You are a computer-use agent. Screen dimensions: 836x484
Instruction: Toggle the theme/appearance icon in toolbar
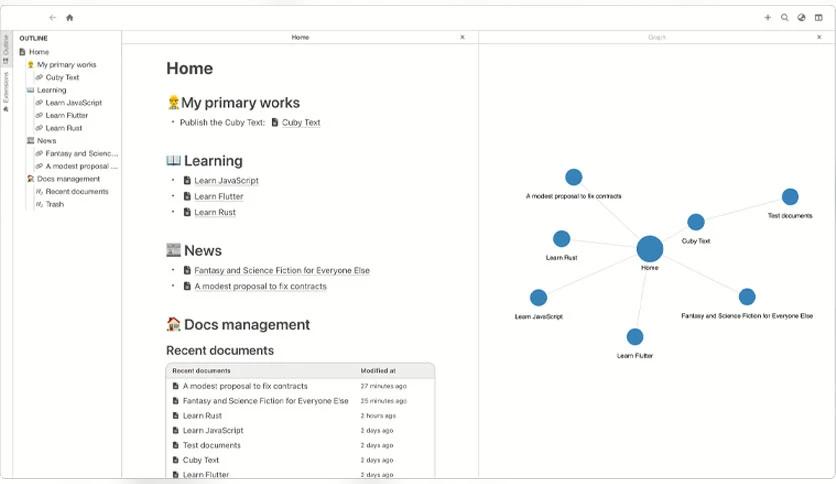[x=801, y=18]
